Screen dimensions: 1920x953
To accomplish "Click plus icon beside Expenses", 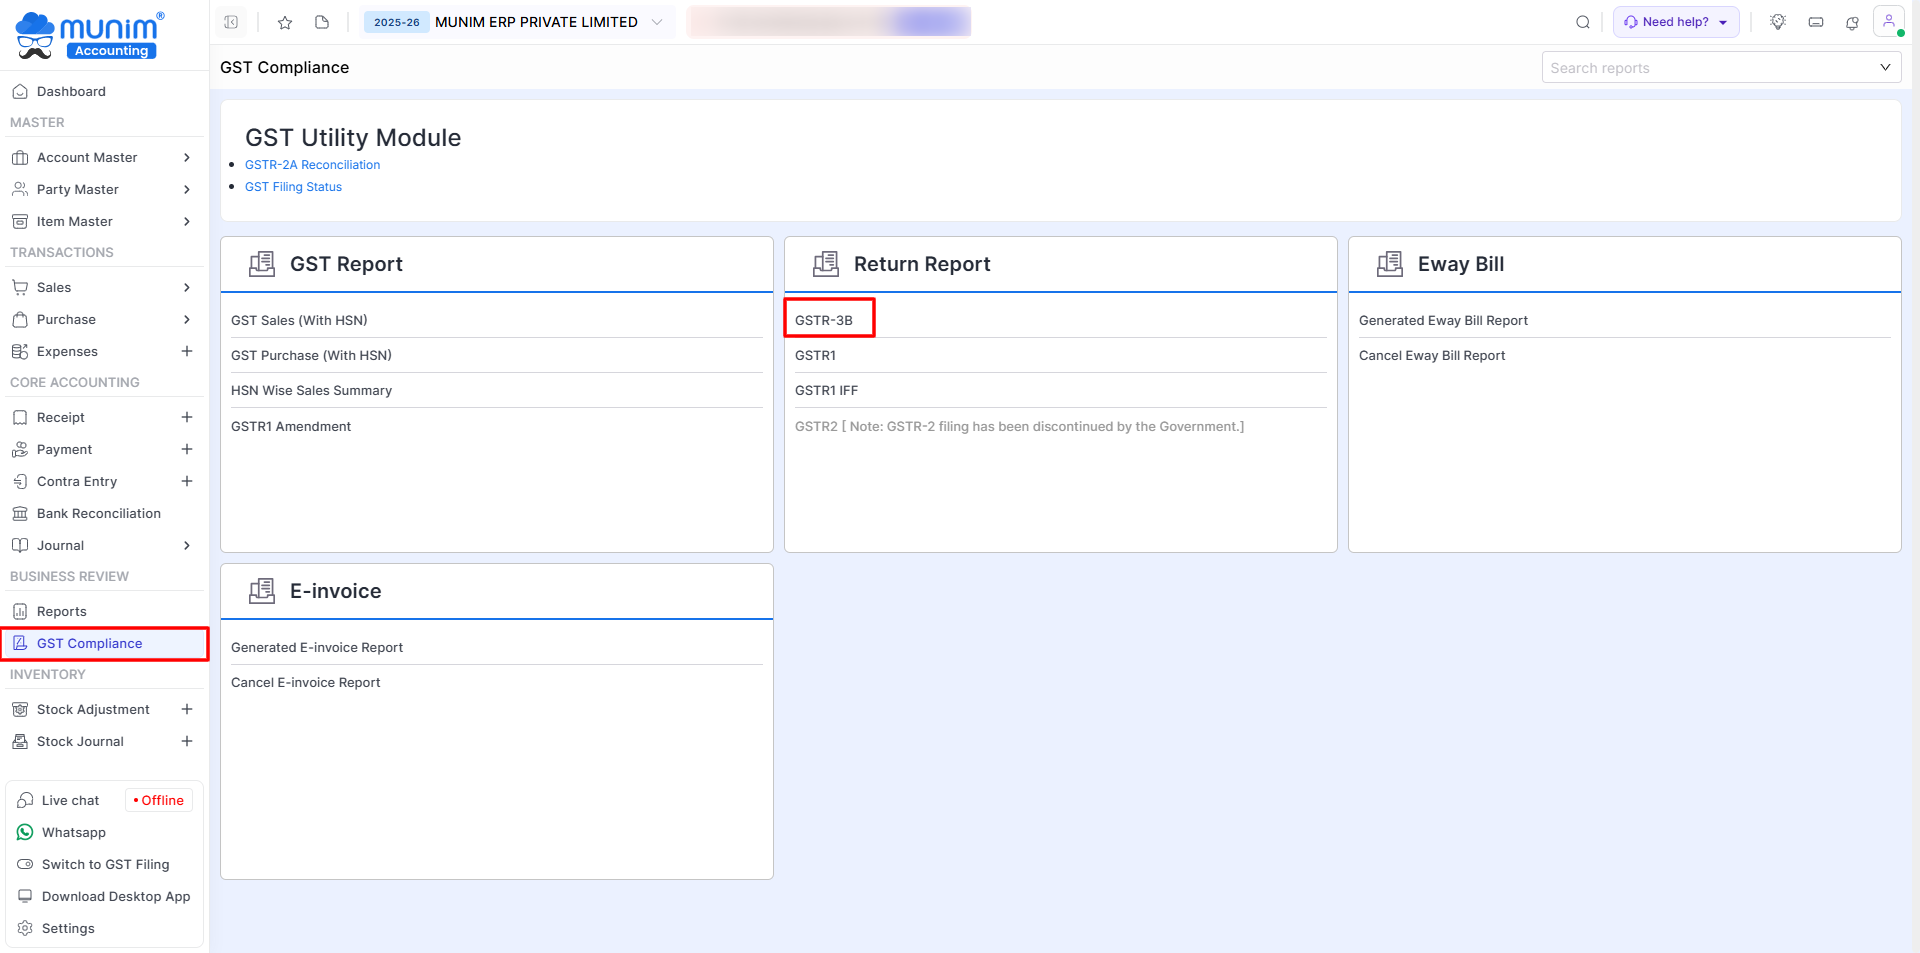I will (x=187, y=351).
